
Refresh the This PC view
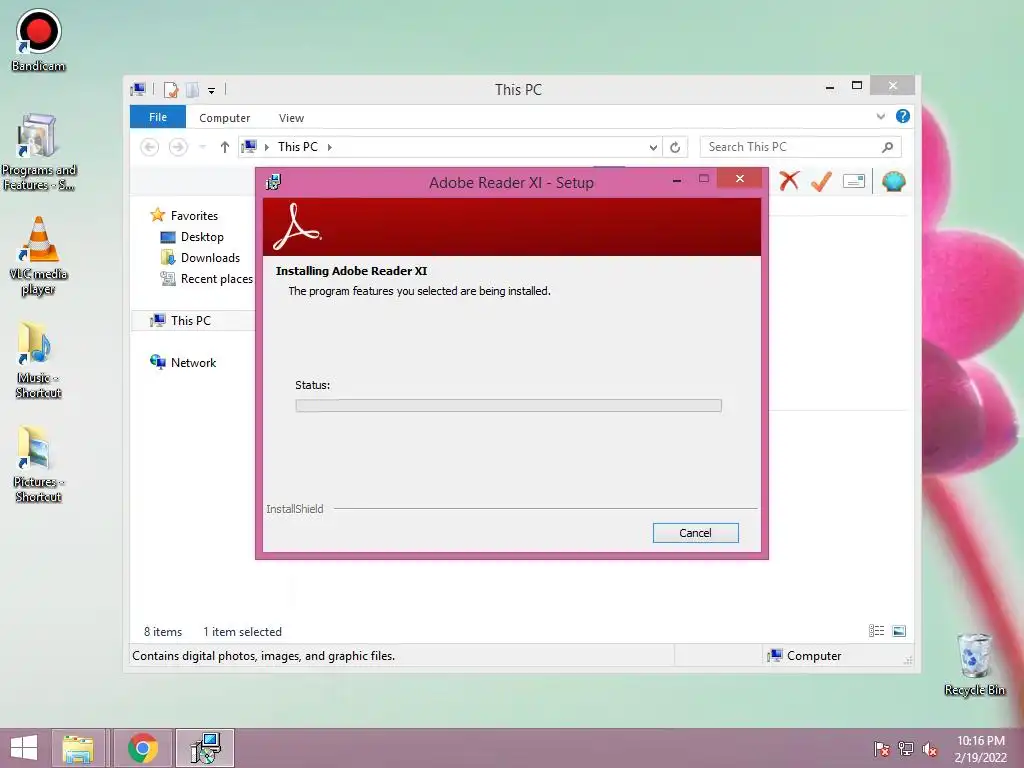[675, 148]
